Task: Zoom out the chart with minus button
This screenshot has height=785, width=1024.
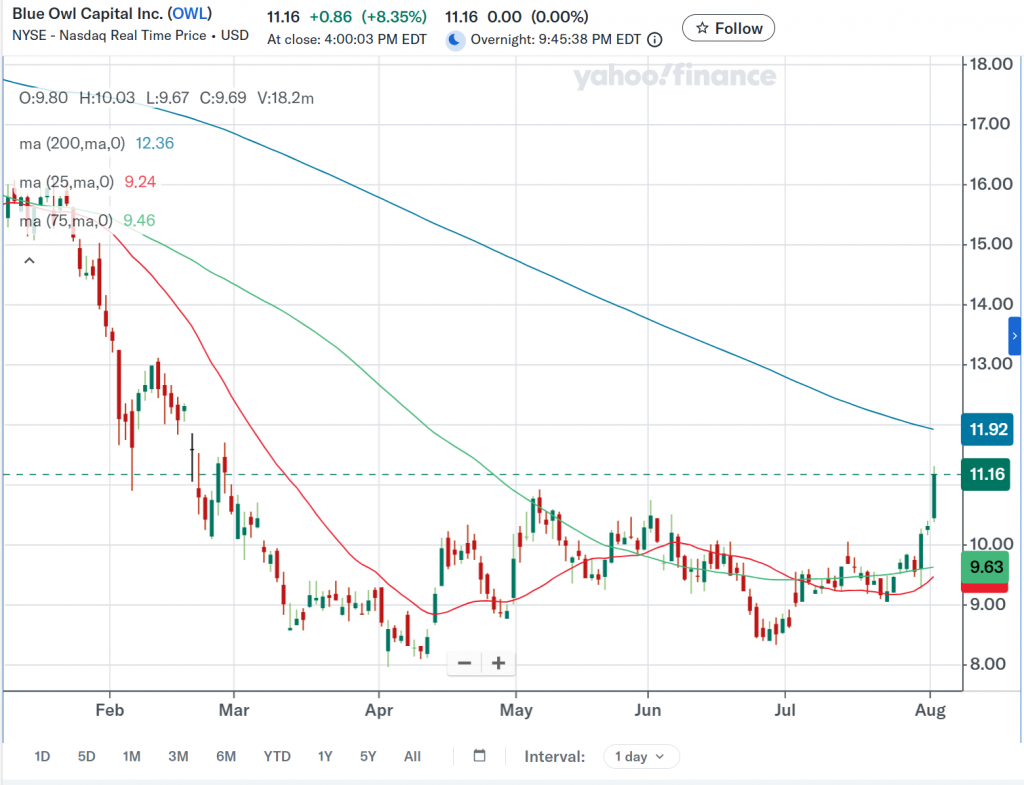Action: click(464, 663)
